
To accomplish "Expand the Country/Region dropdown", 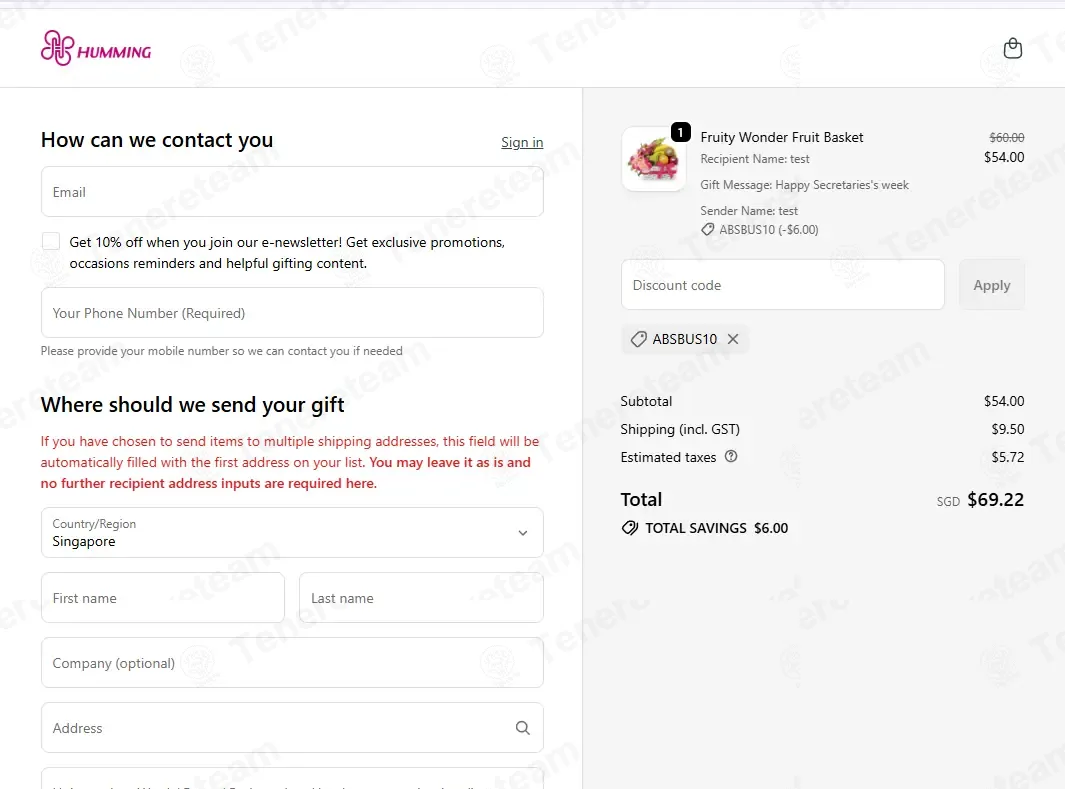I will click(x=292, y=532).
